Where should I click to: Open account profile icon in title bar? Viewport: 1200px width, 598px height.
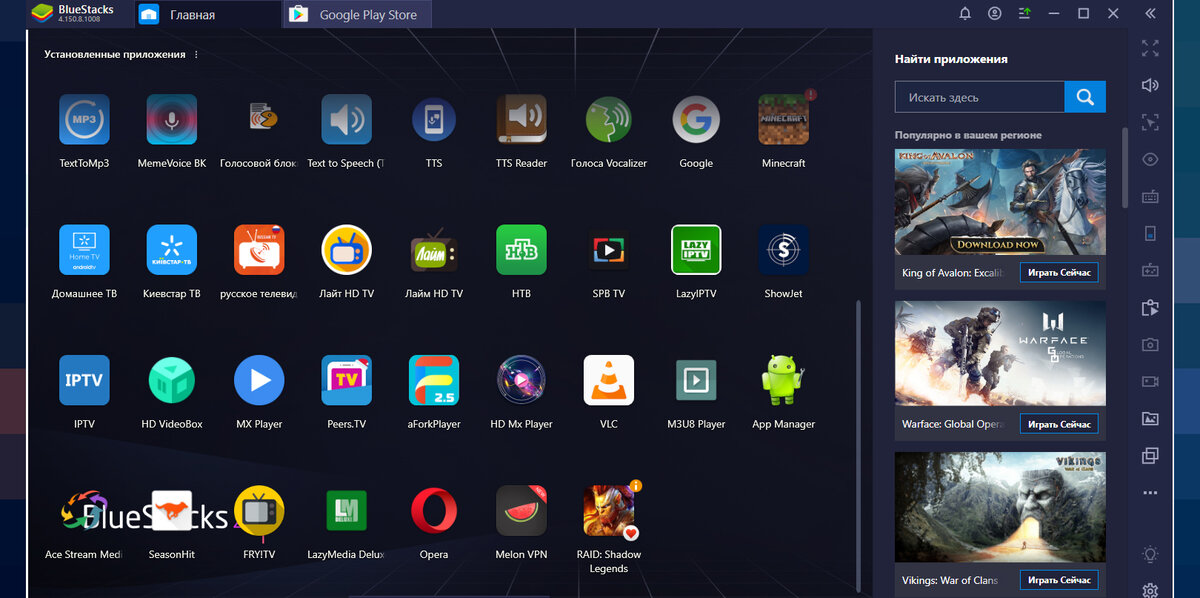(994, 14)
